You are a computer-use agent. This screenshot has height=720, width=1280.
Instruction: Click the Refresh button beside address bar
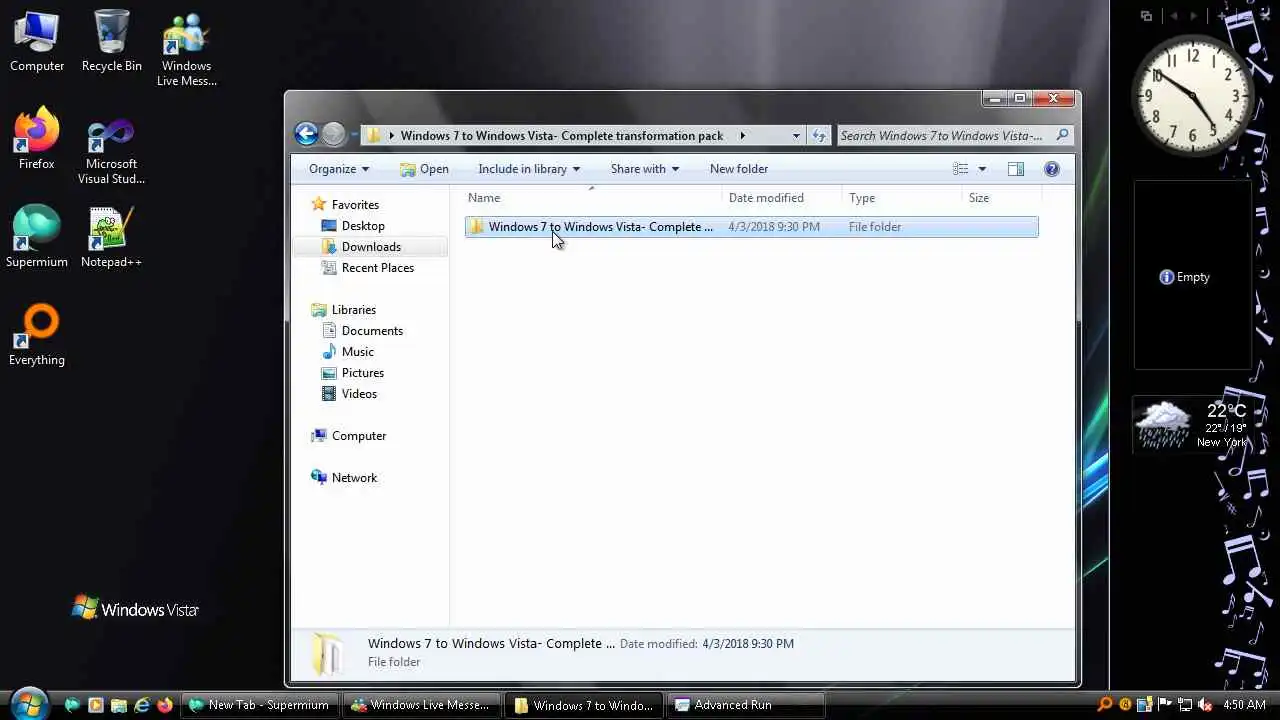tap(819, 135)
